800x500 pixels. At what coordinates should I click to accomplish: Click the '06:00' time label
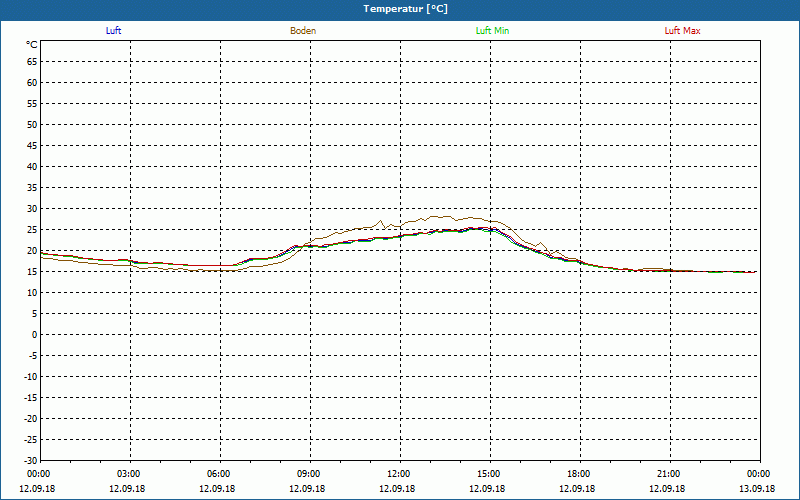pos(218,474)
